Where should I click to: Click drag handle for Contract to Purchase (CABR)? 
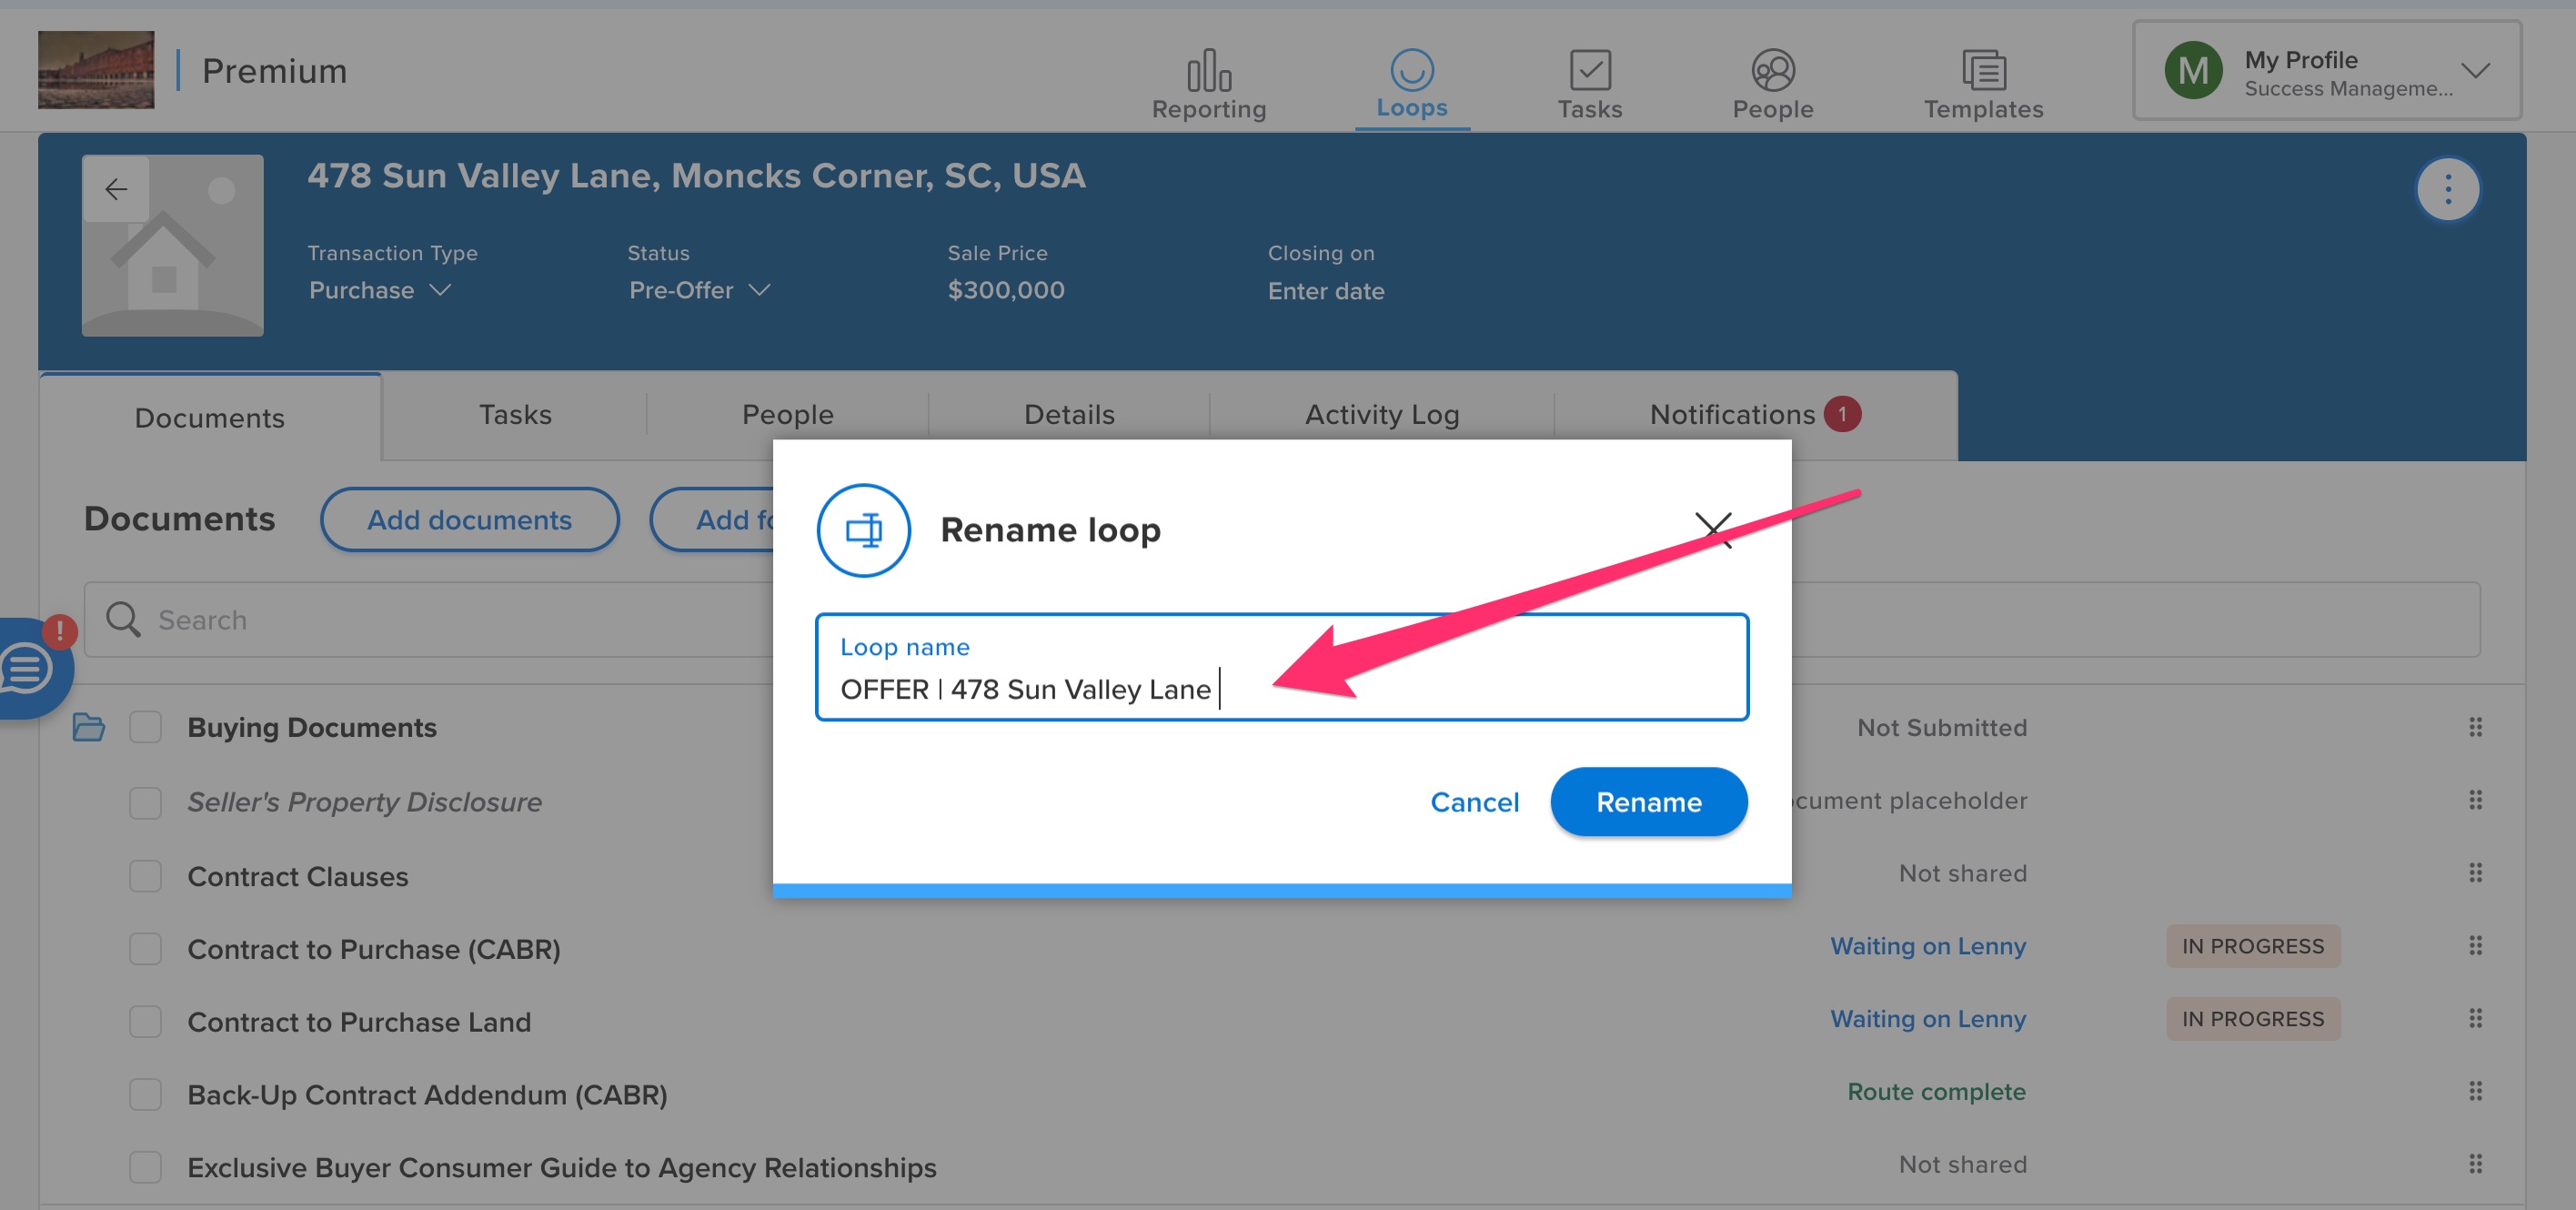[2475, 946]
